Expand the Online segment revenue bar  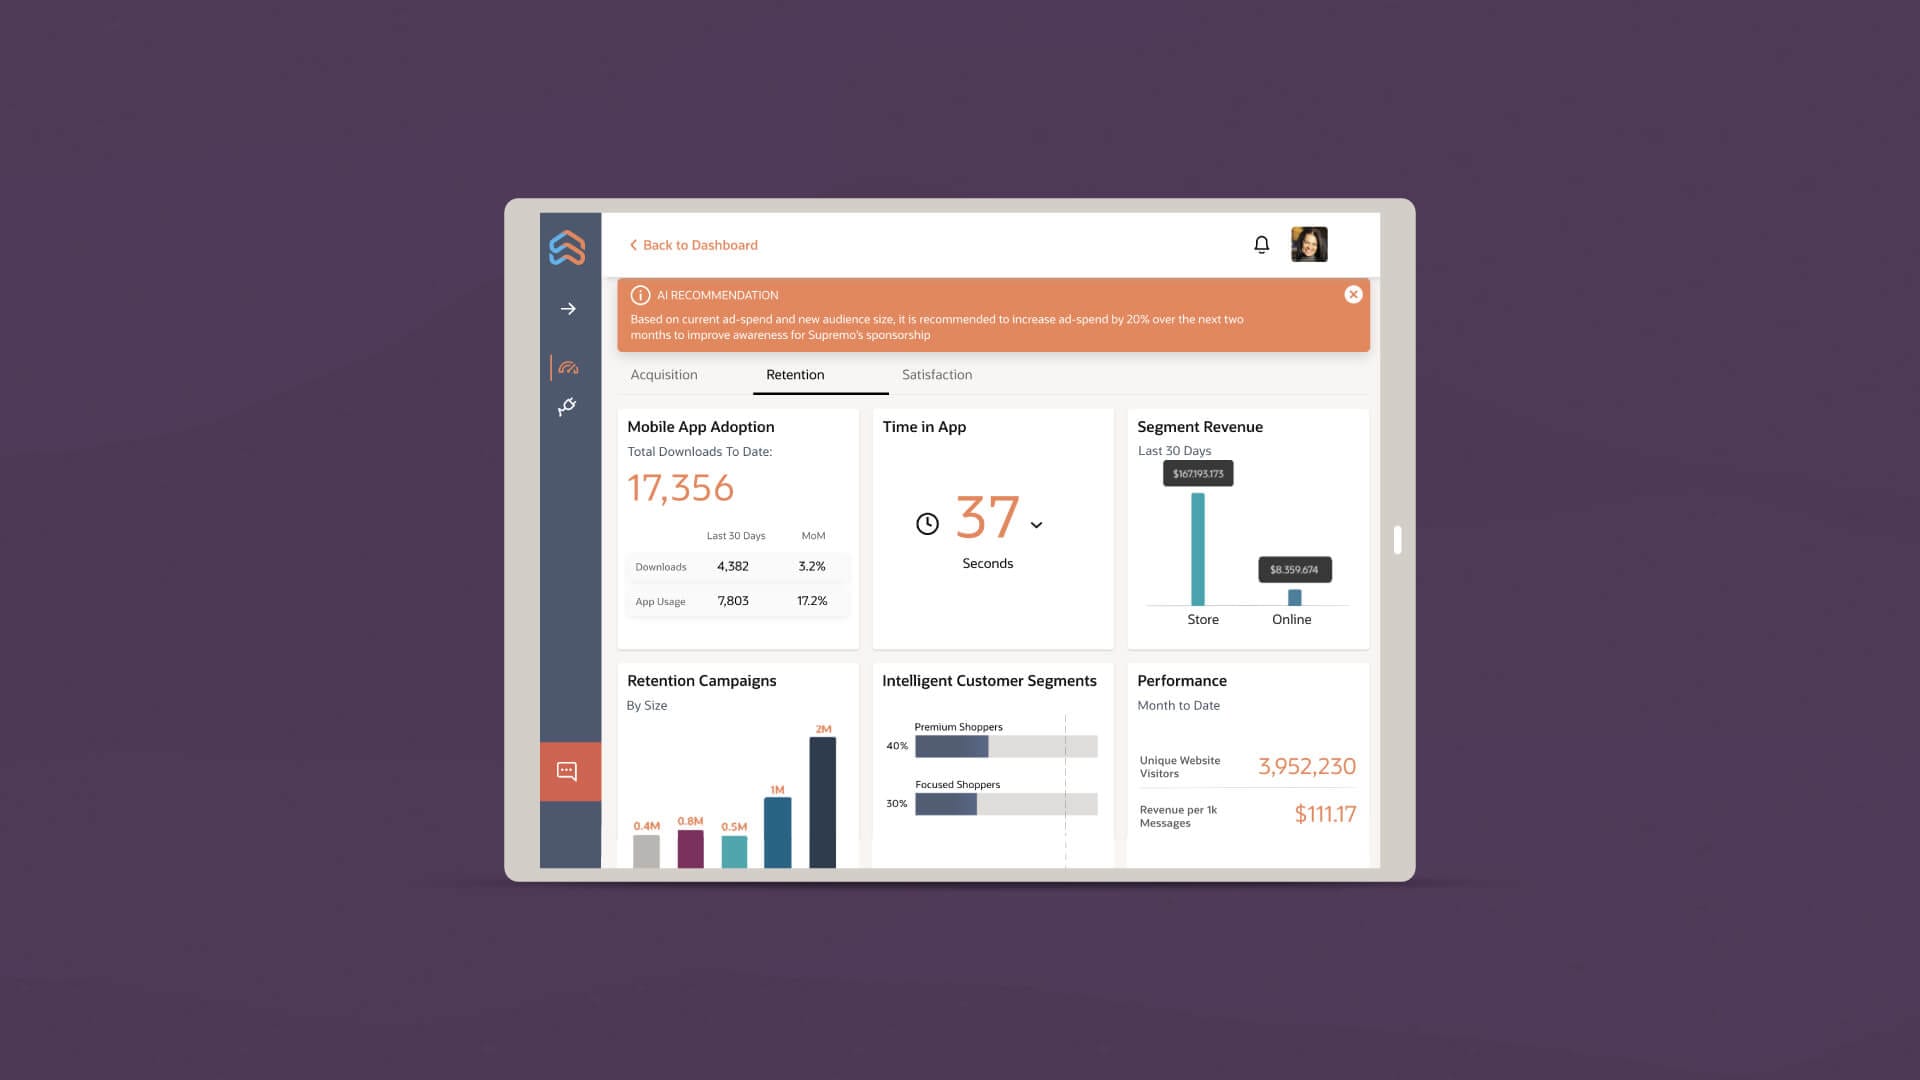[x=1292, y=596]
